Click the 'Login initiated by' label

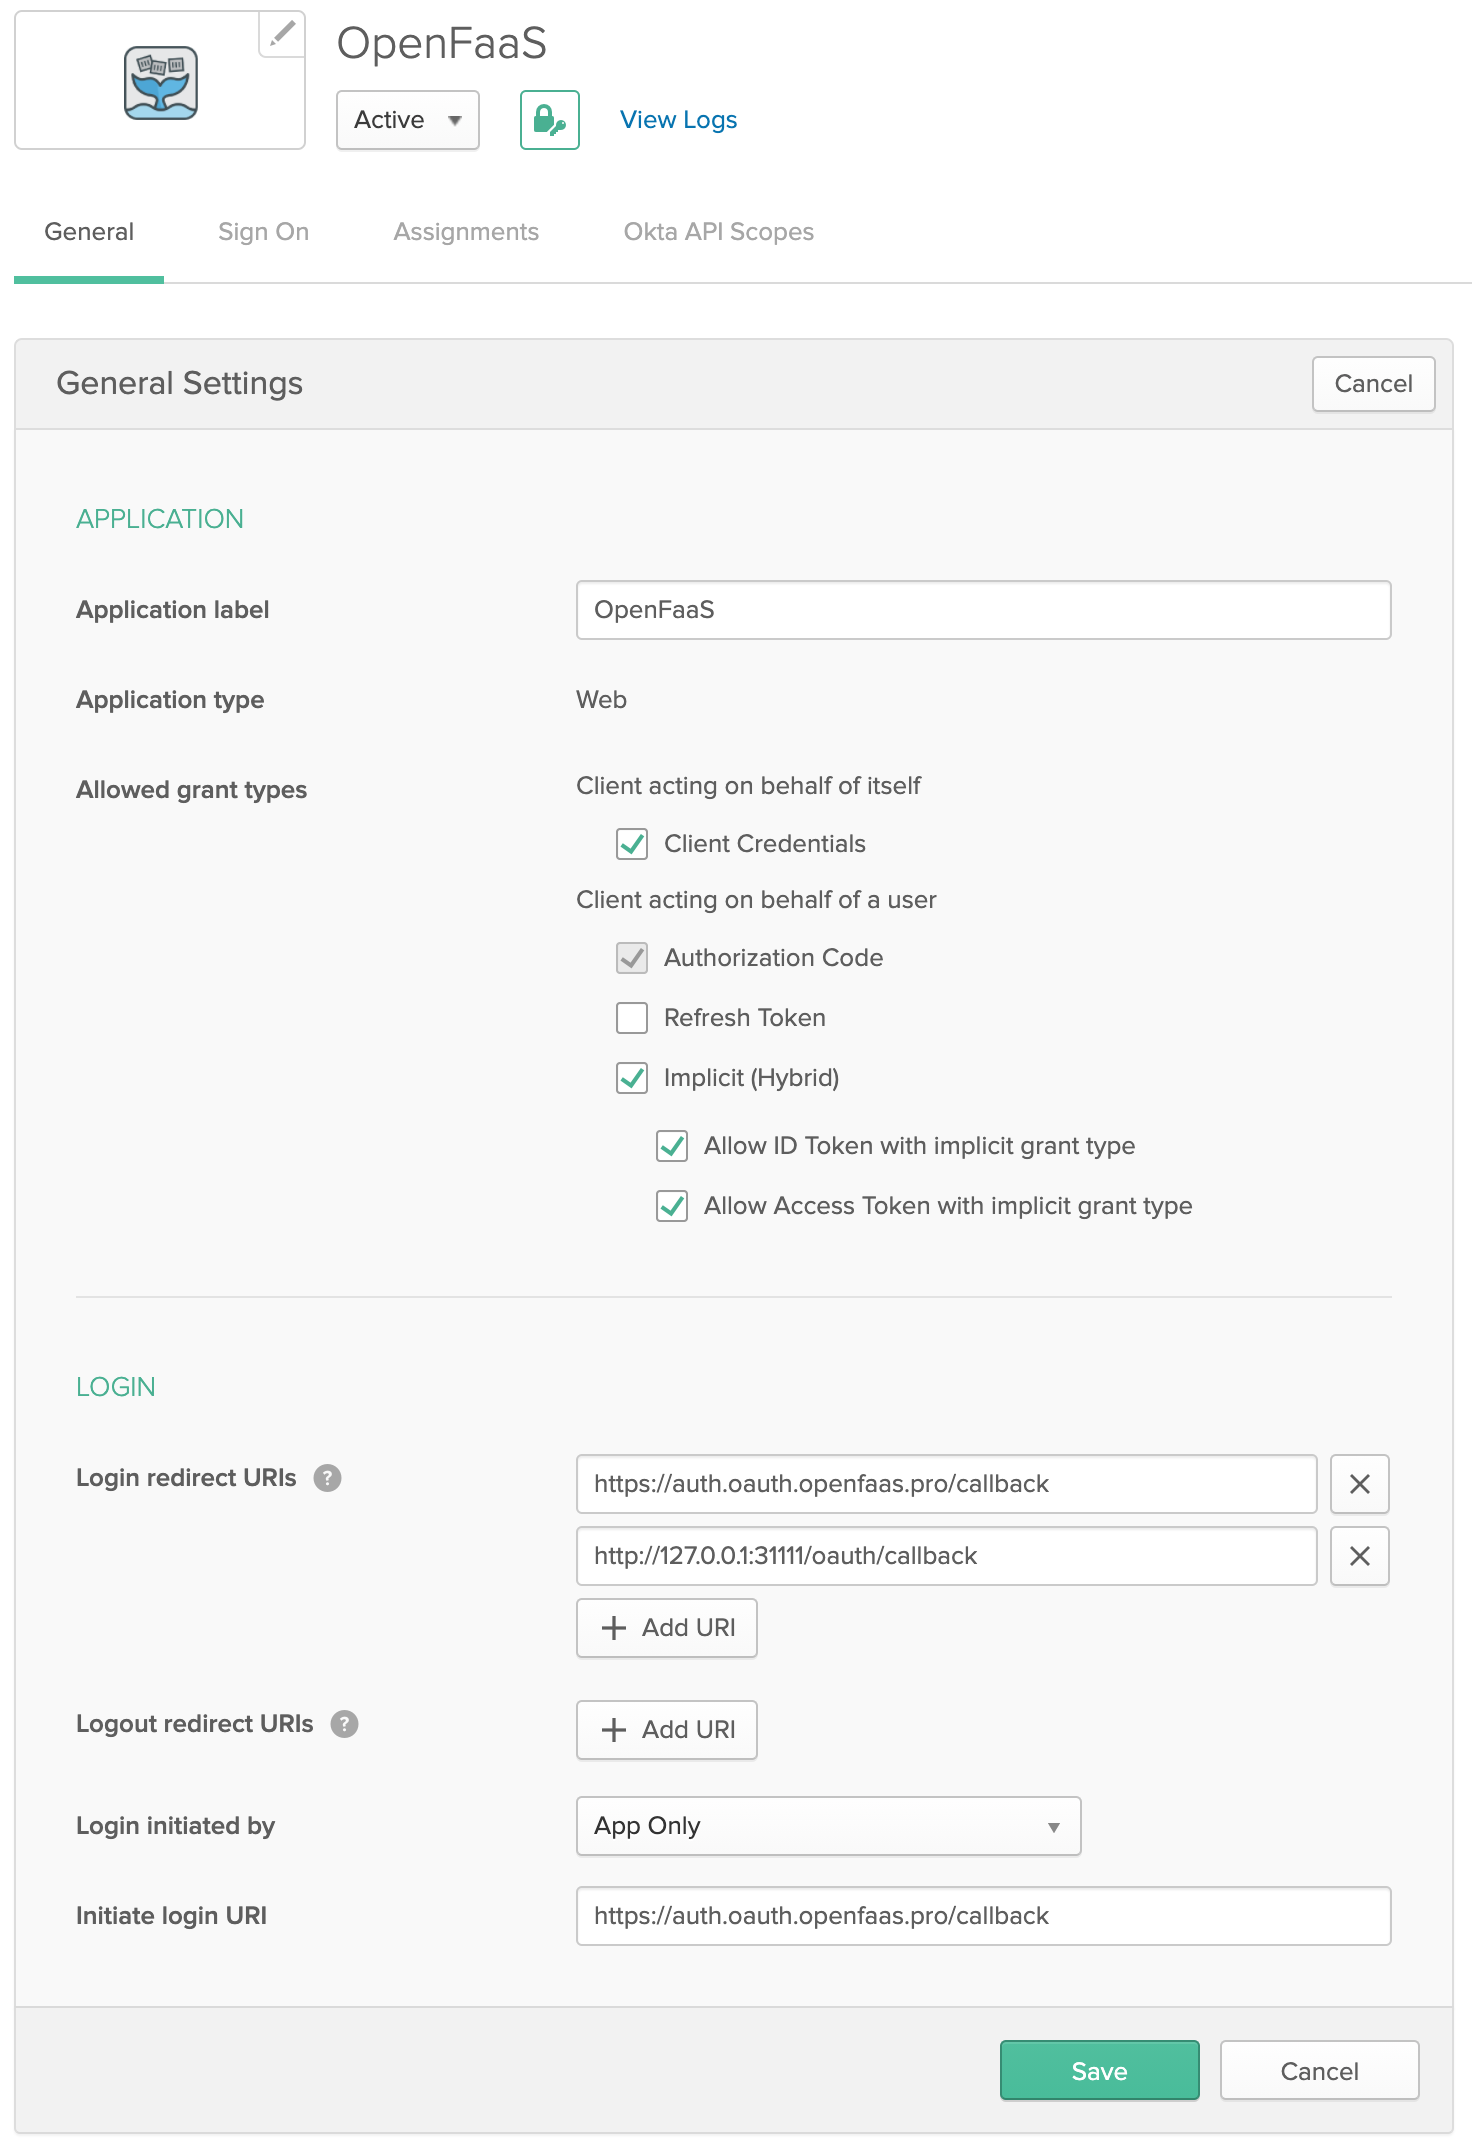point(176,1826)
